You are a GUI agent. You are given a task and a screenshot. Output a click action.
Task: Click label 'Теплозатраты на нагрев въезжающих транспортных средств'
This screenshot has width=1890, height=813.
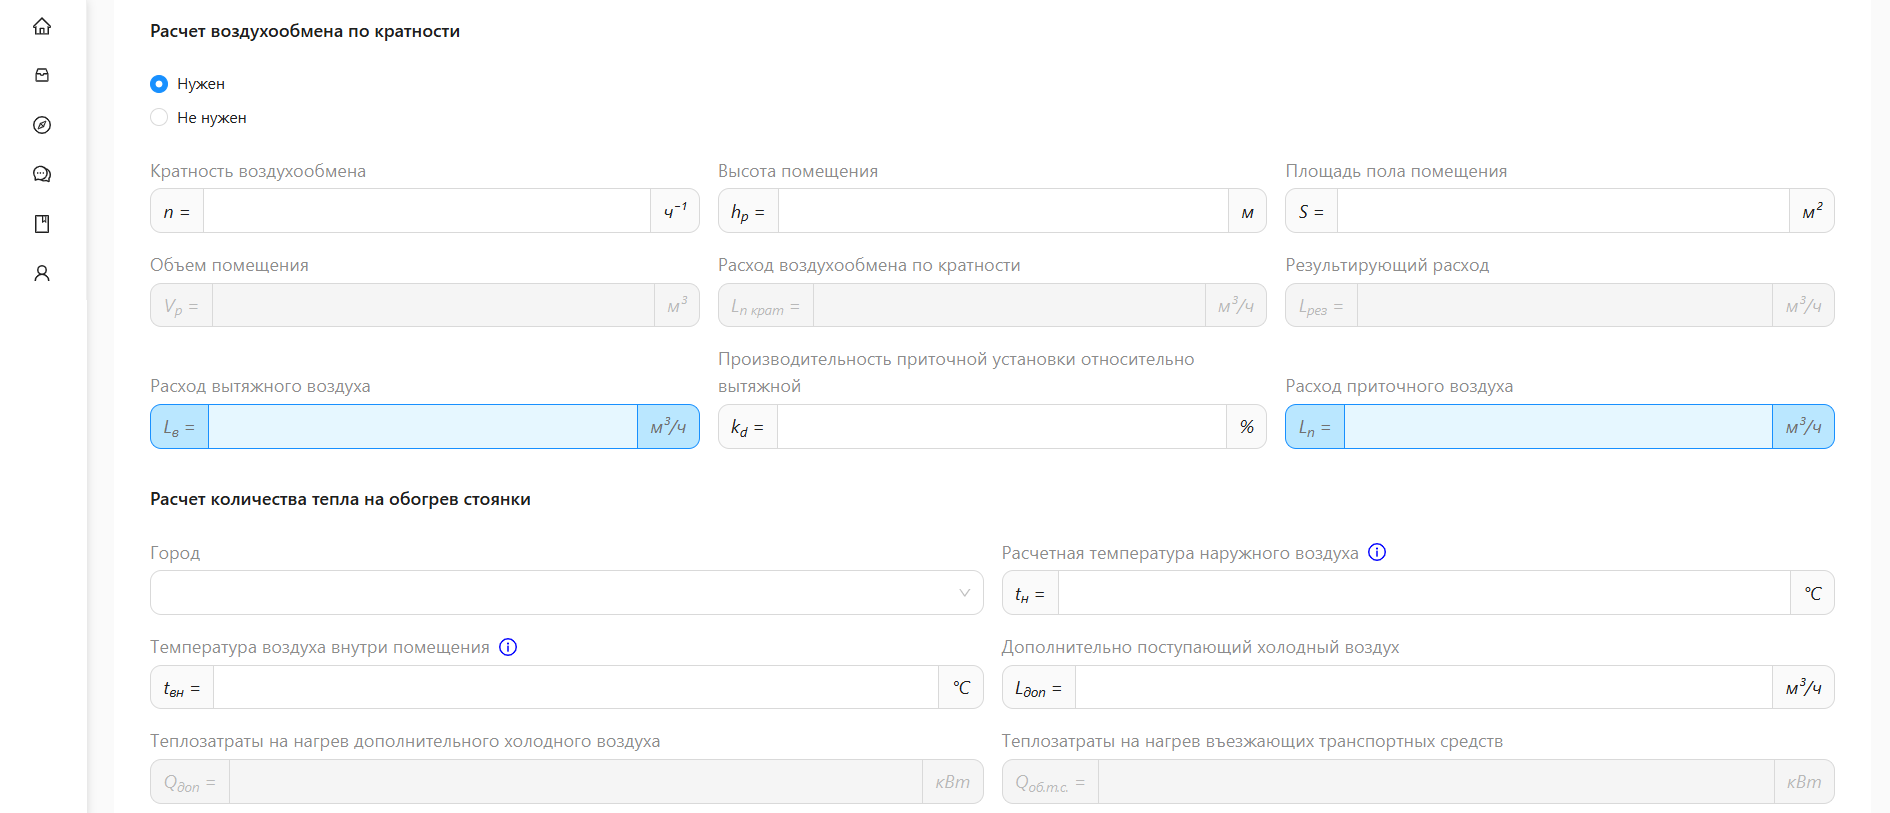pyautogui.click(x=1252, y=741)
